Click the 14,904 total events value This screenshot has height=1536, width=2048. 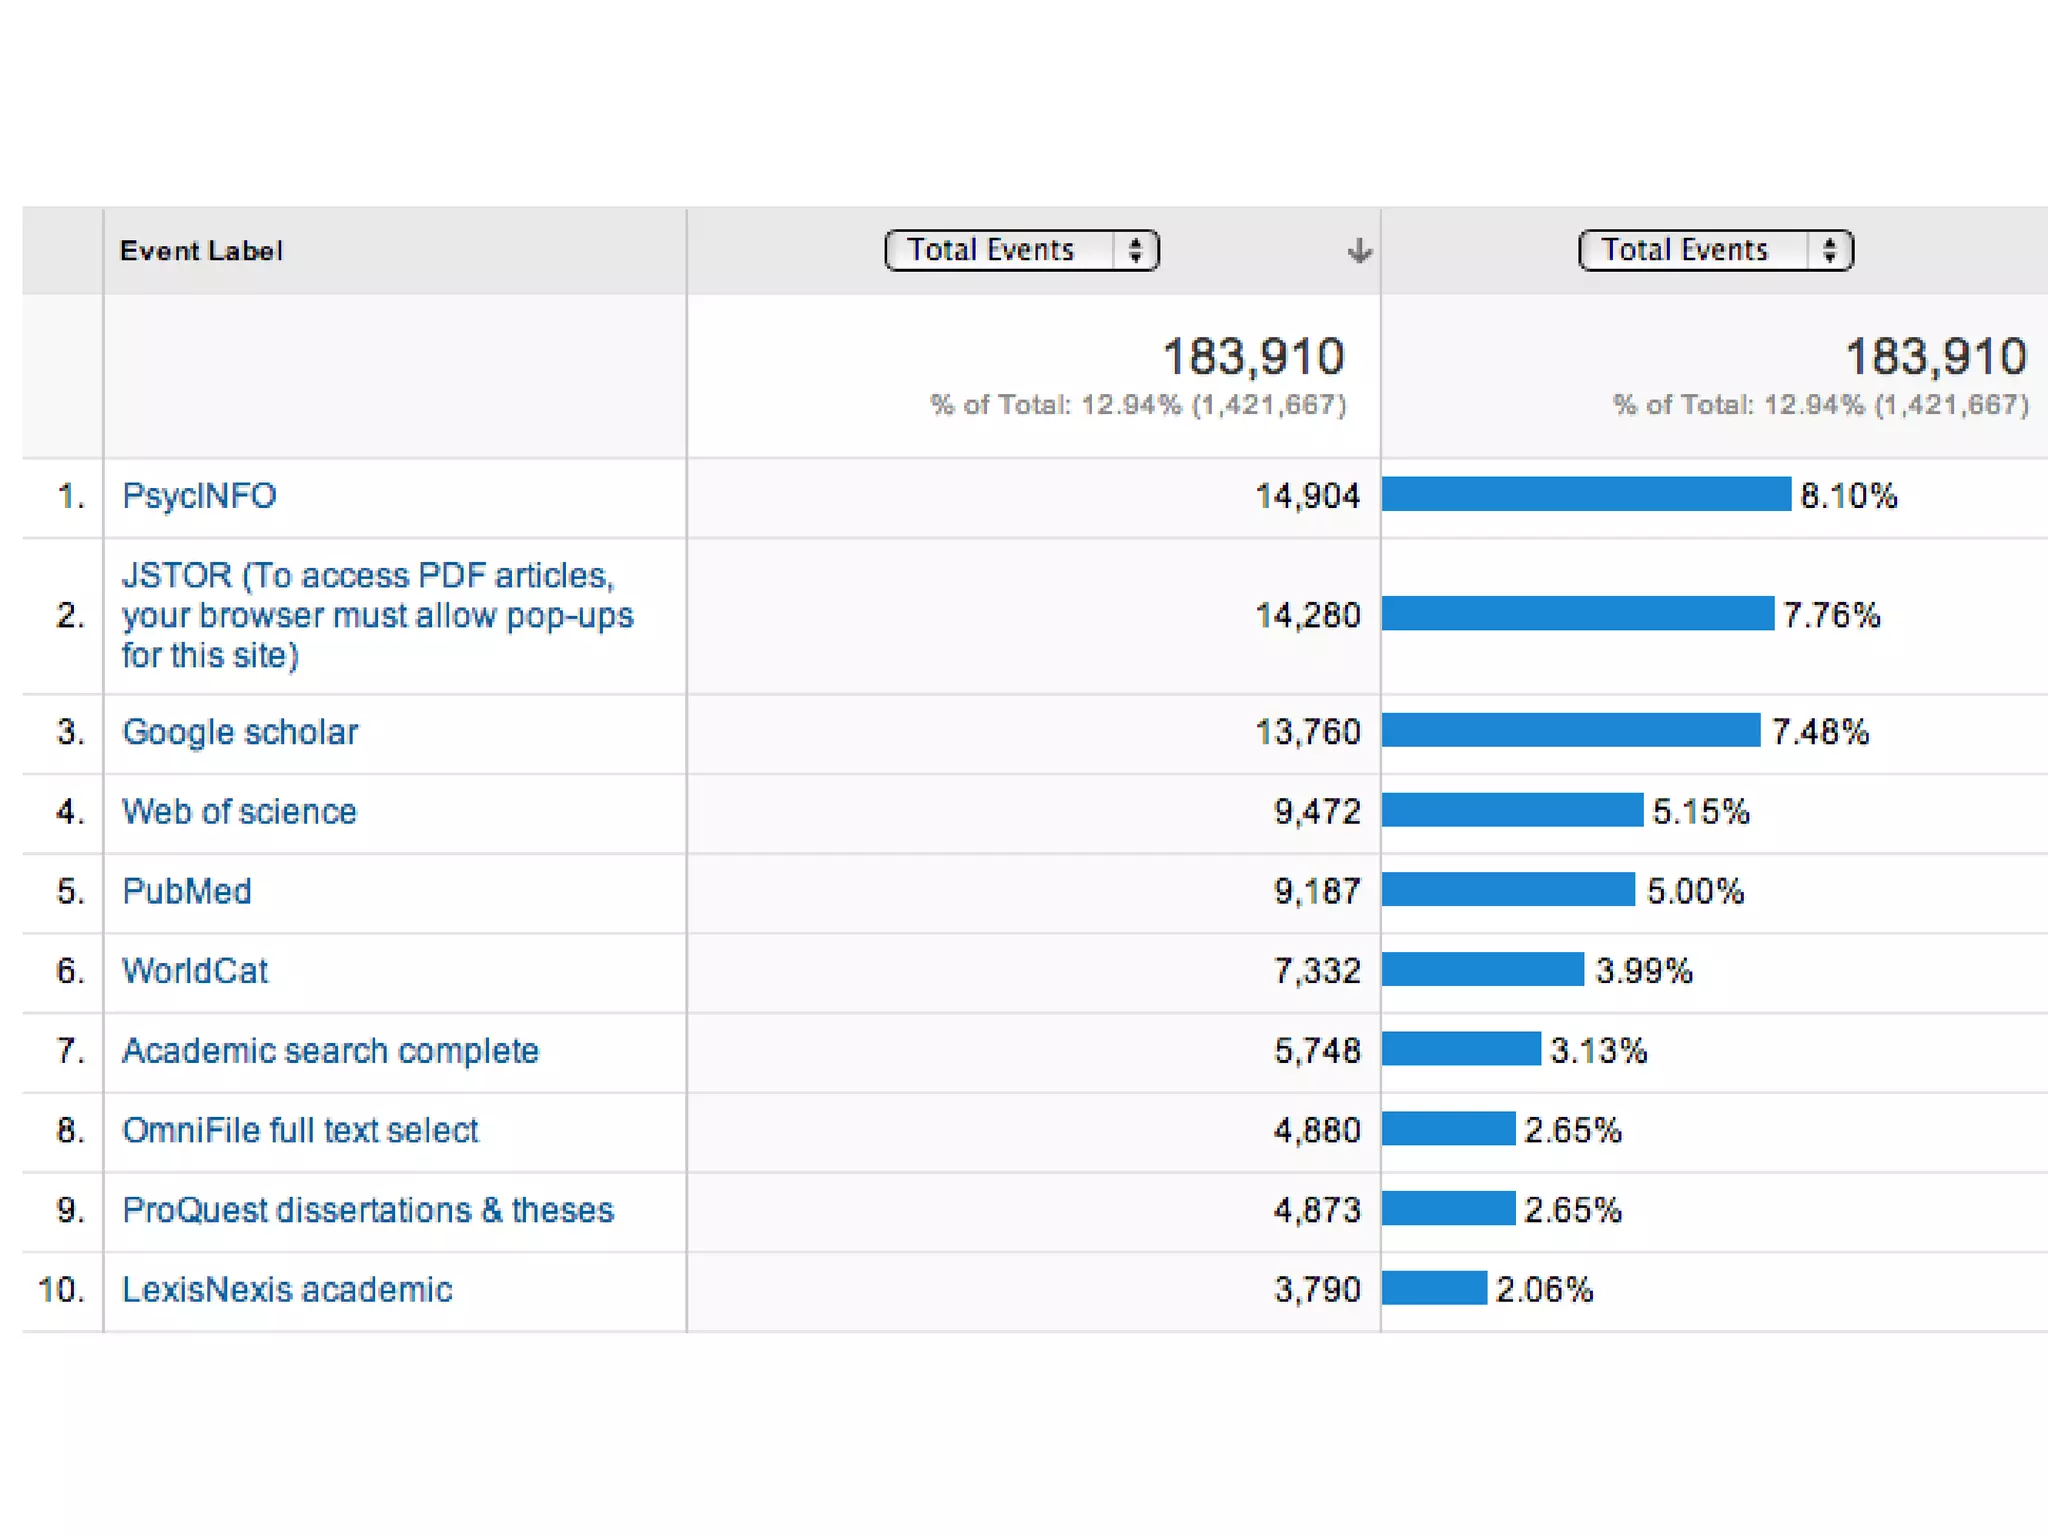[1307, 496]
